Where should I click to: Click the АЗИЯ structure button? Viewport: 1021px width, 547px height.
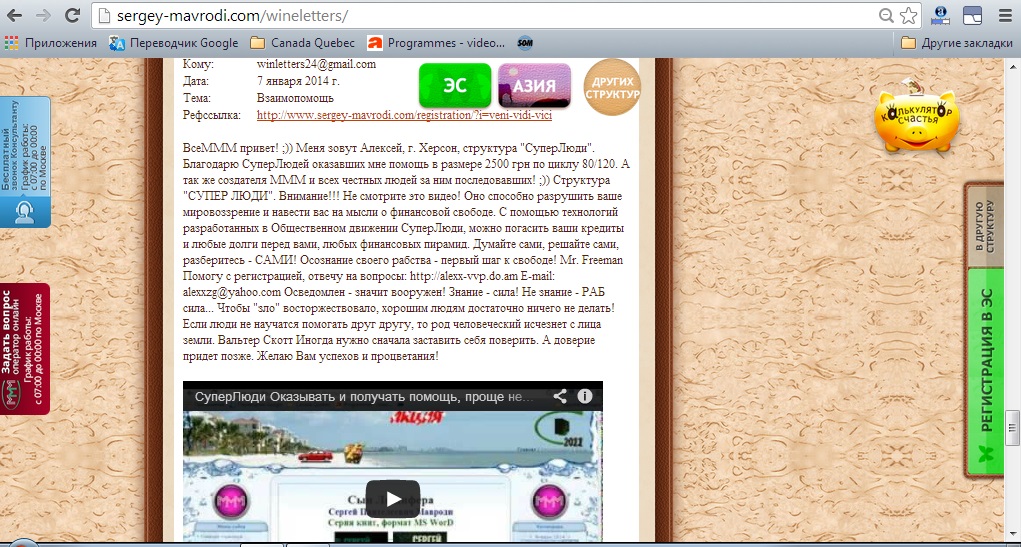pos(534,85)
